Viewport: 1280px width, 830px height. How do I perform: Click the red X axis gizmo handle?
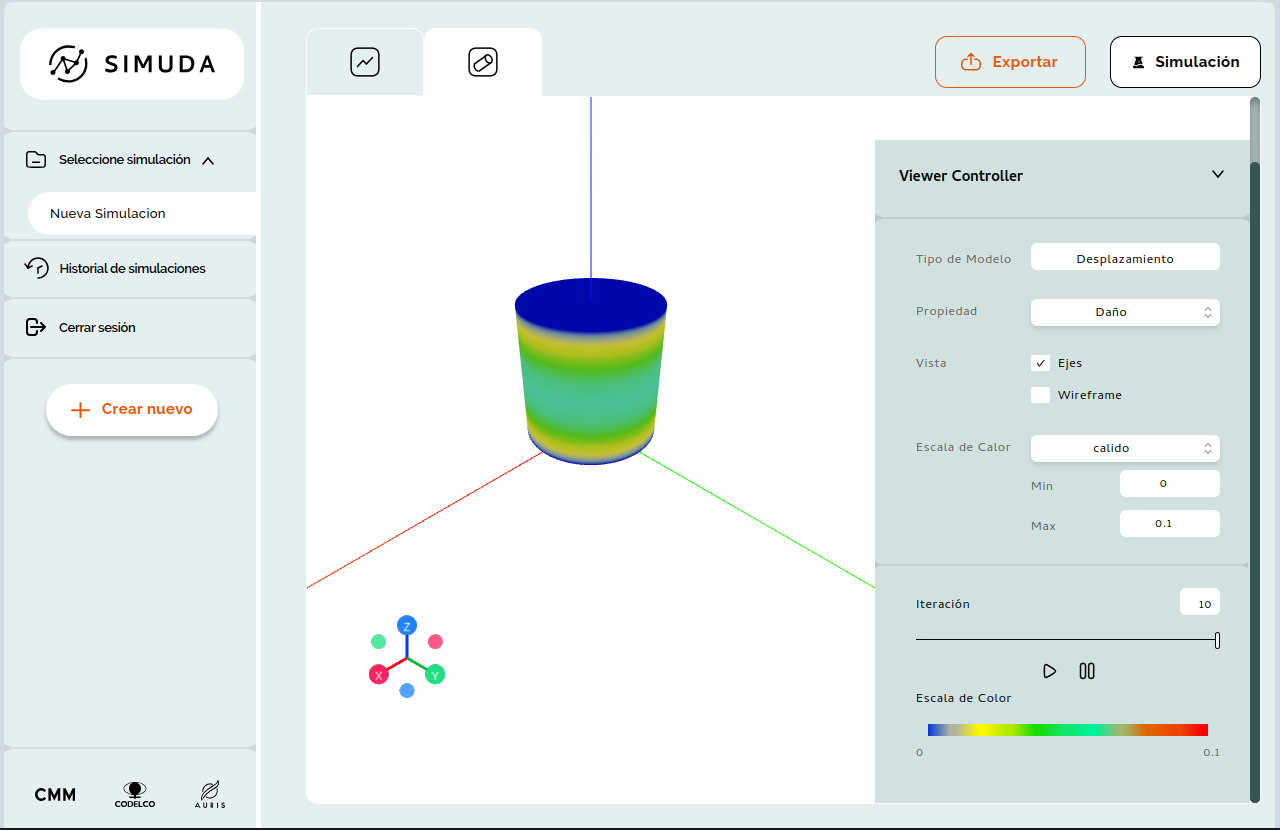(x=379, y=675)
